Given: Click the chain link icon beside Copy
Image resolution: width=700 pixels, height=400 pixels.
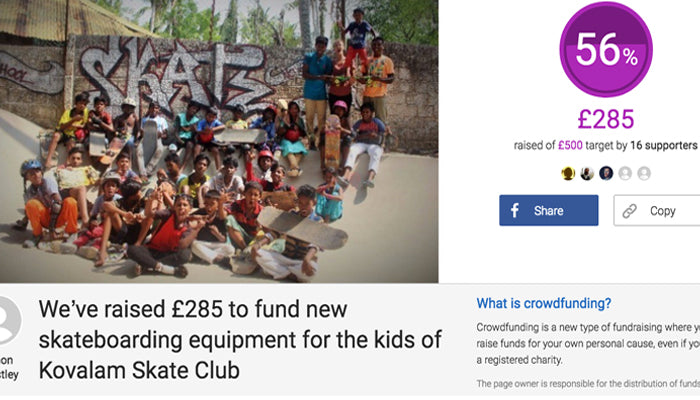Looking at the screenshot, I should click(x=629, y=211).
